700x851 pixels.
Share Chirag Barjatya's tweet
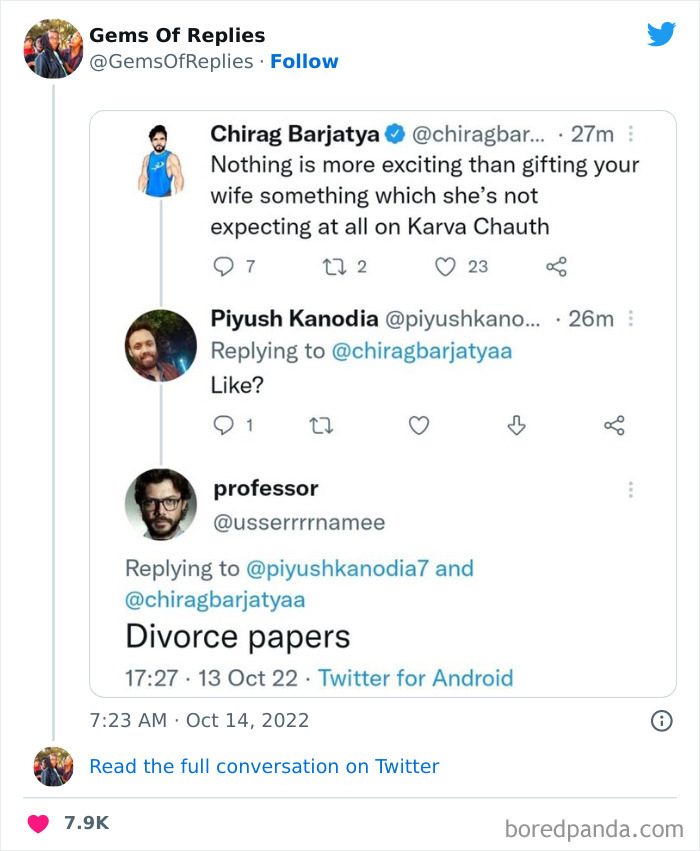coord(557,267)
